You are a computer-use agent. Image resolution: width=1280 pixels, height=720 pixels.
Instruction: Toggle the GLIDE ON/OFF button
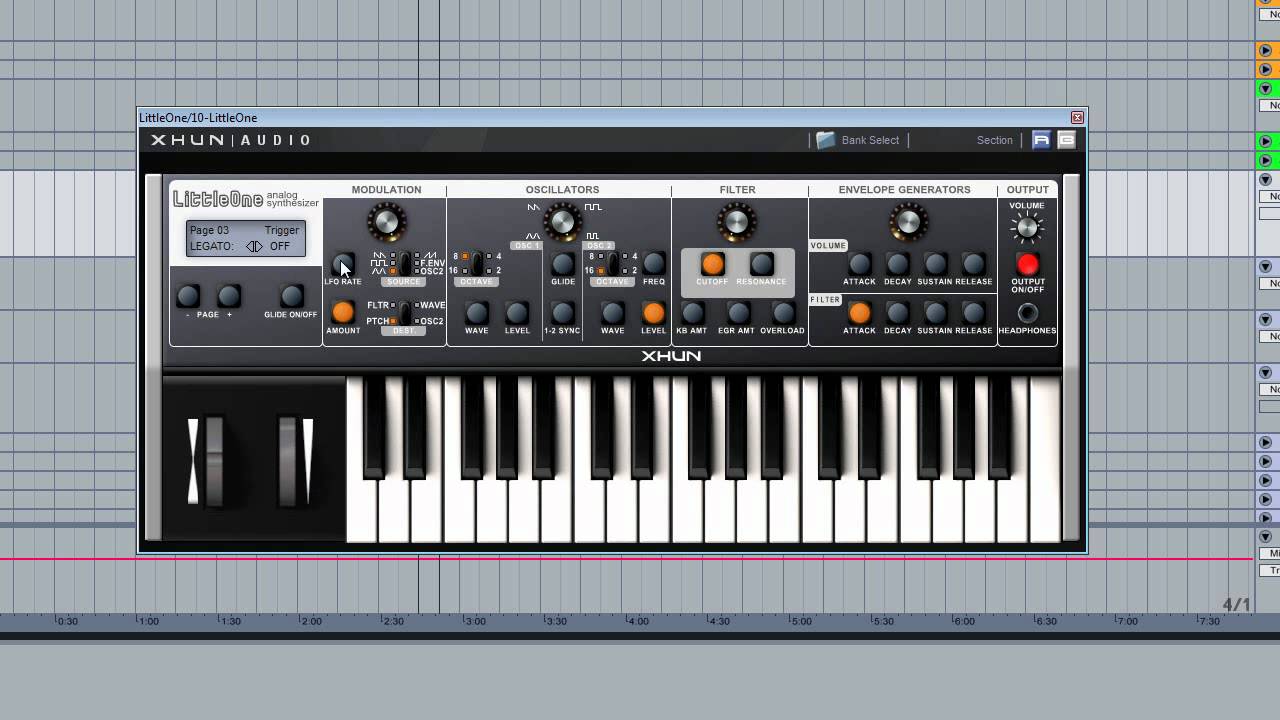click(291, 296)
